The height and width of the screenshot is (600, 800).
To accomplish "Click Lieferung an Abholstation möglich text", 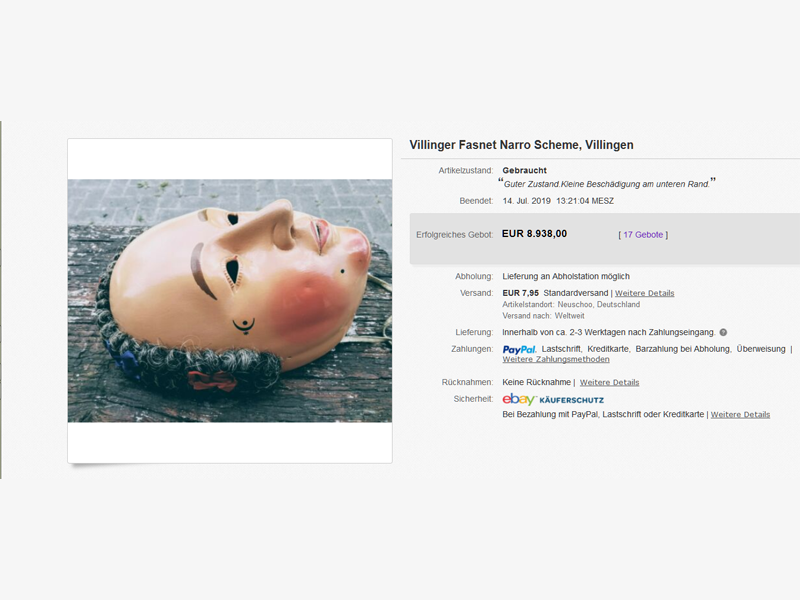I will pyautogui.click(x=566, y=276).
